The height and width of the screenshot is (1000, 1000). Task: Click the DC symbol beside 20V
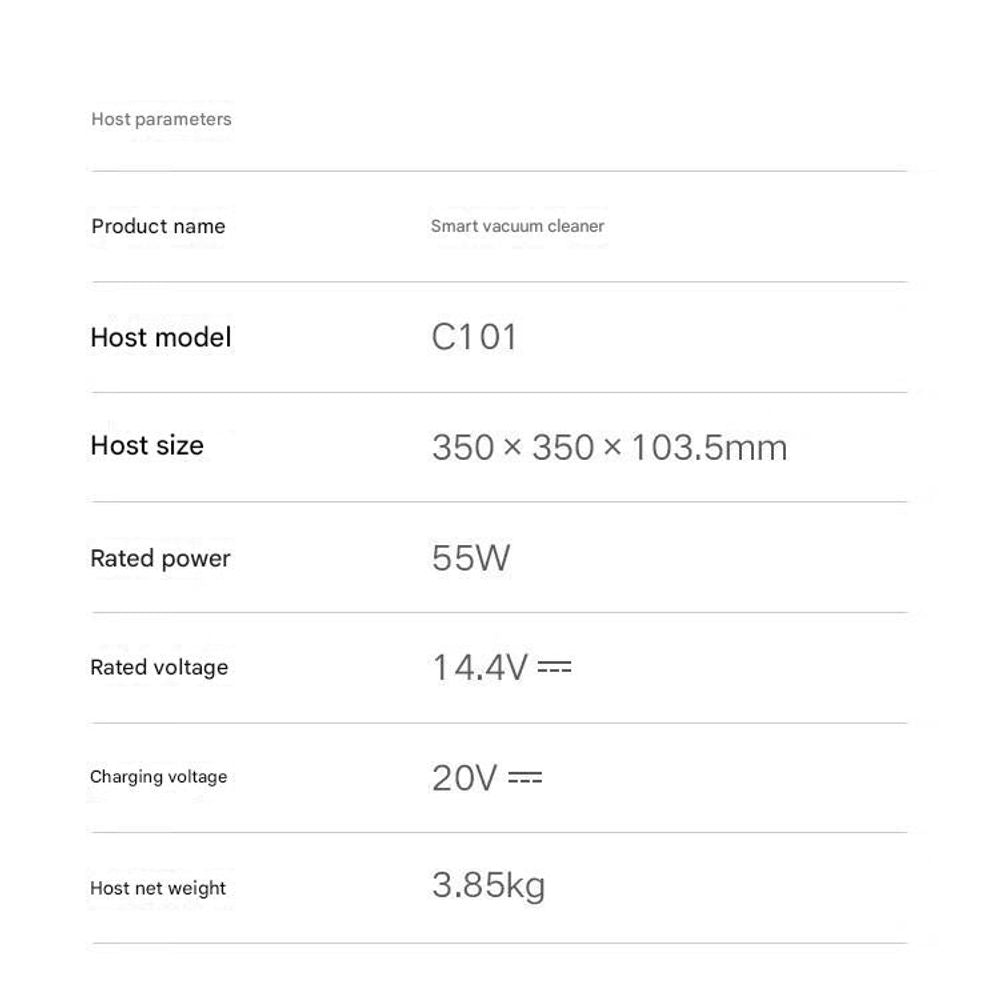pos(525,777)
